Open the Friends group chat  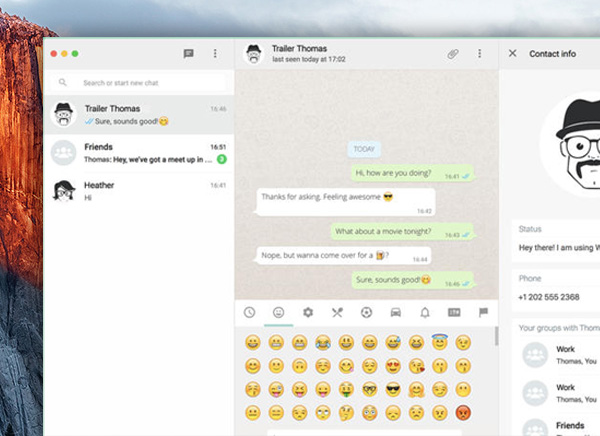(x=139, y=153)
